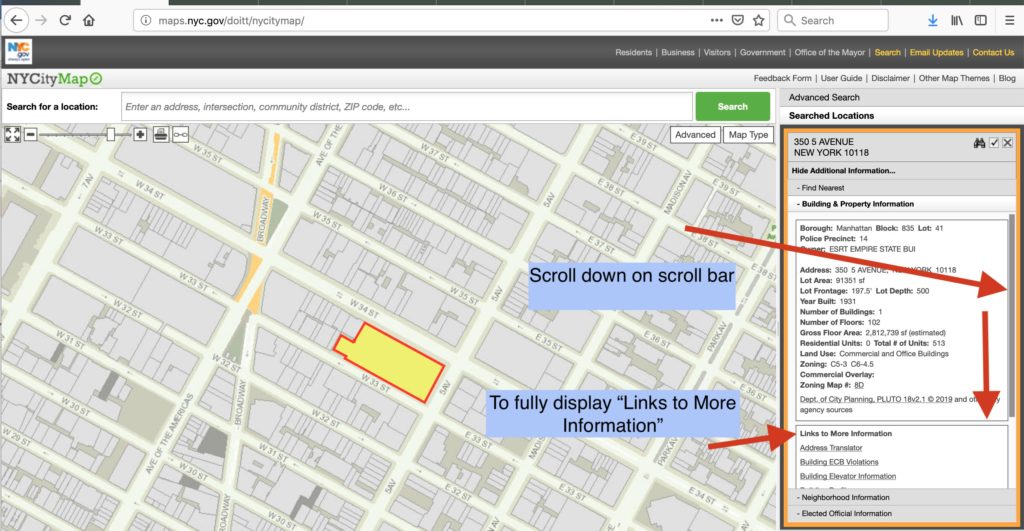Image resolution: width=1024 pixels, height=531 pixels.
Task: Open the Blog link
Action: [1006, 78]
